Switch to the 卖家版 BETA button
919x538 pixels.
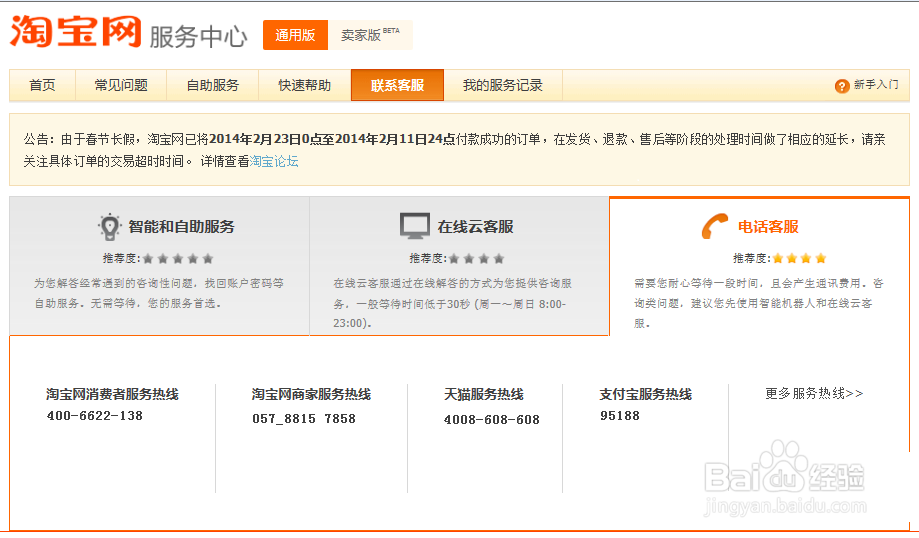(370, 35)
